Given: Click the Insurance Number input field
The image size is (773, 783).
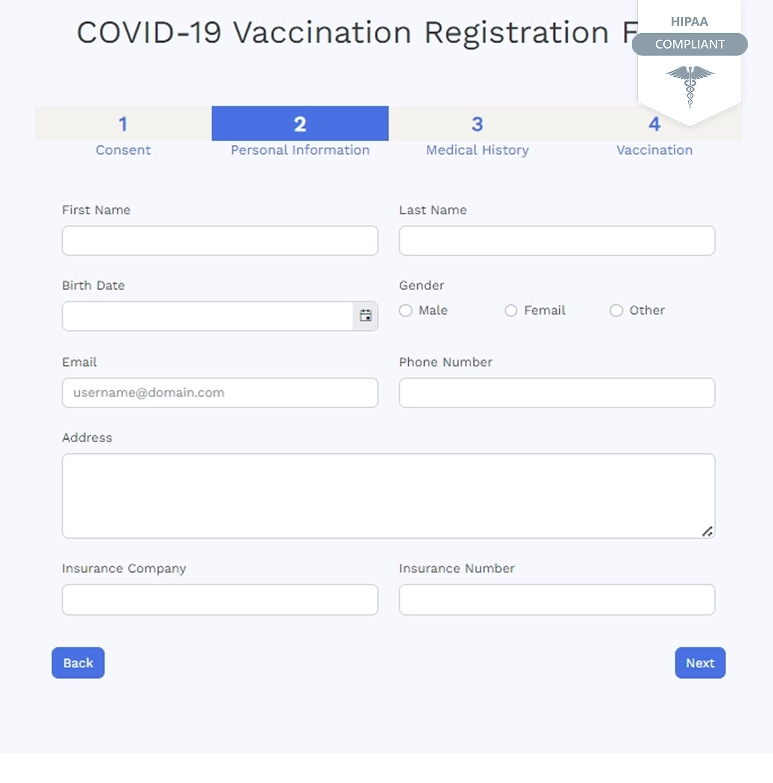Looking at the screenshot, I should (557, 600).
